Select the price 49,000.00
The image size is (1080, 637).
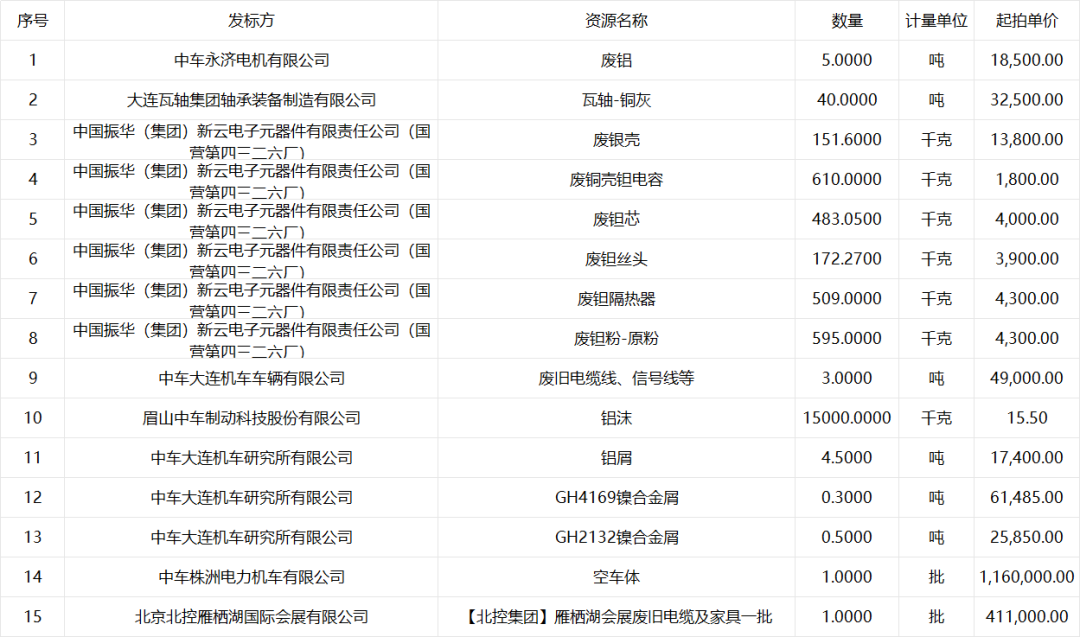[x=1026, y=379]
